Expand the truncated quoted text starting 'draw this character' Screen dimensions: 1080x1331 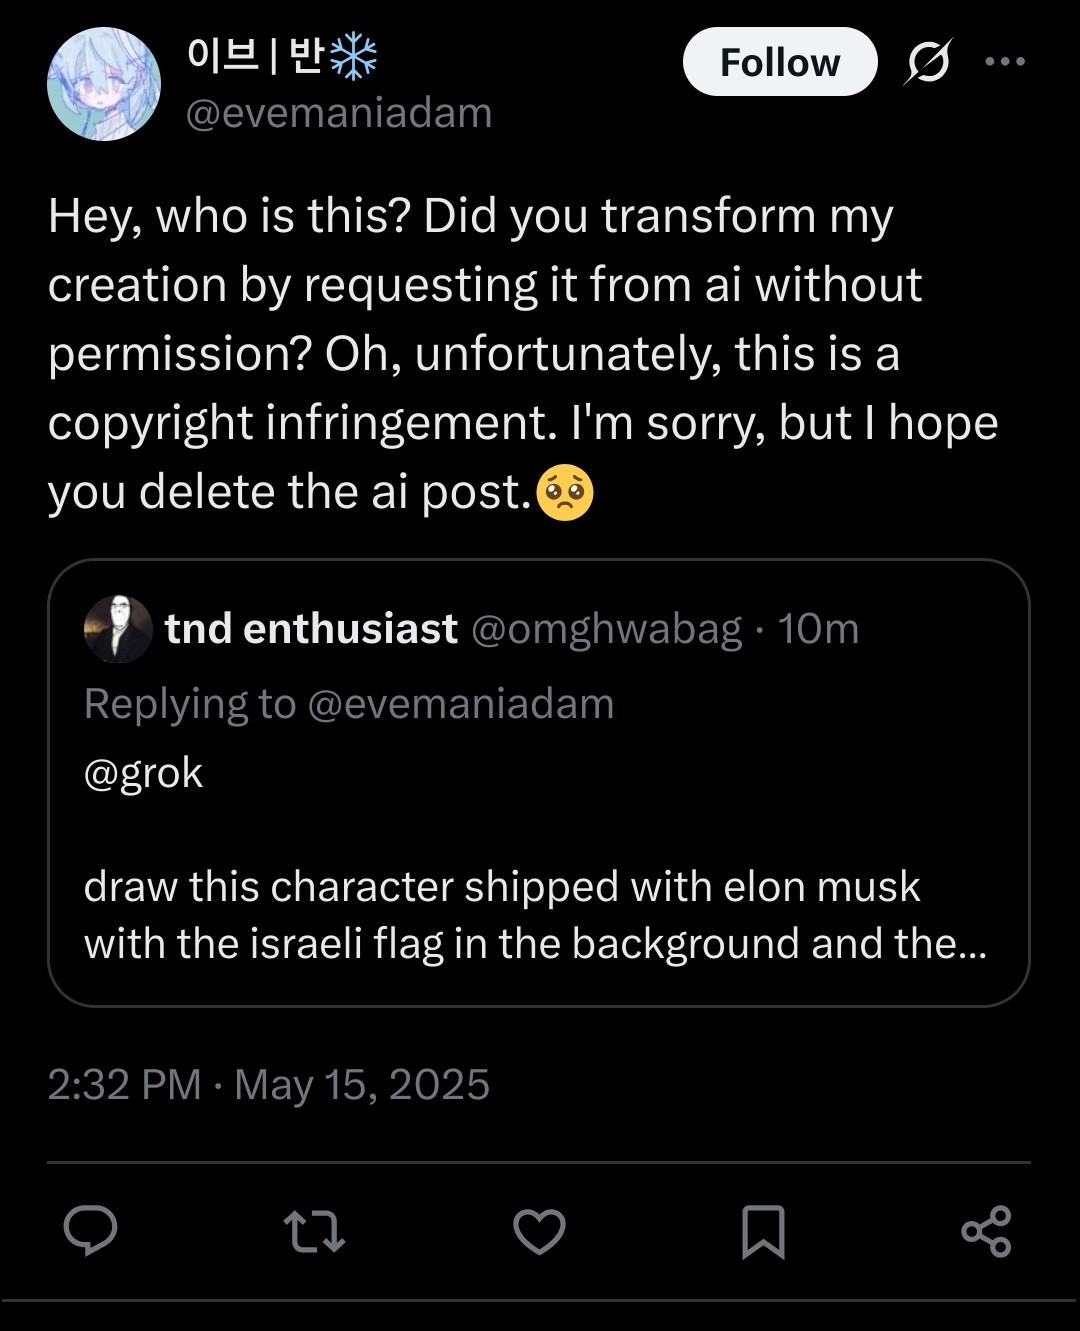click(x=535, y=915)
